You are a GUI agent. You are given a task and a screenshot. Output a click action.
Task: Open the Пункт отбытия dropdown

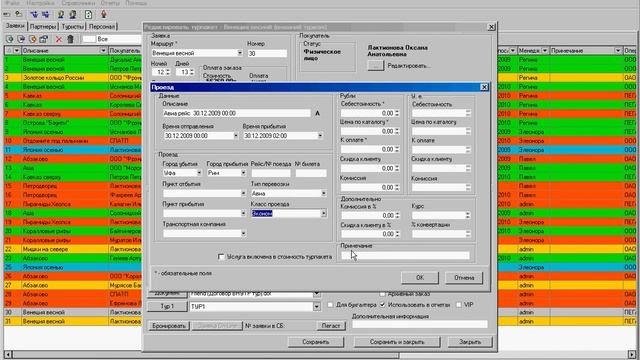coord(243,193)
